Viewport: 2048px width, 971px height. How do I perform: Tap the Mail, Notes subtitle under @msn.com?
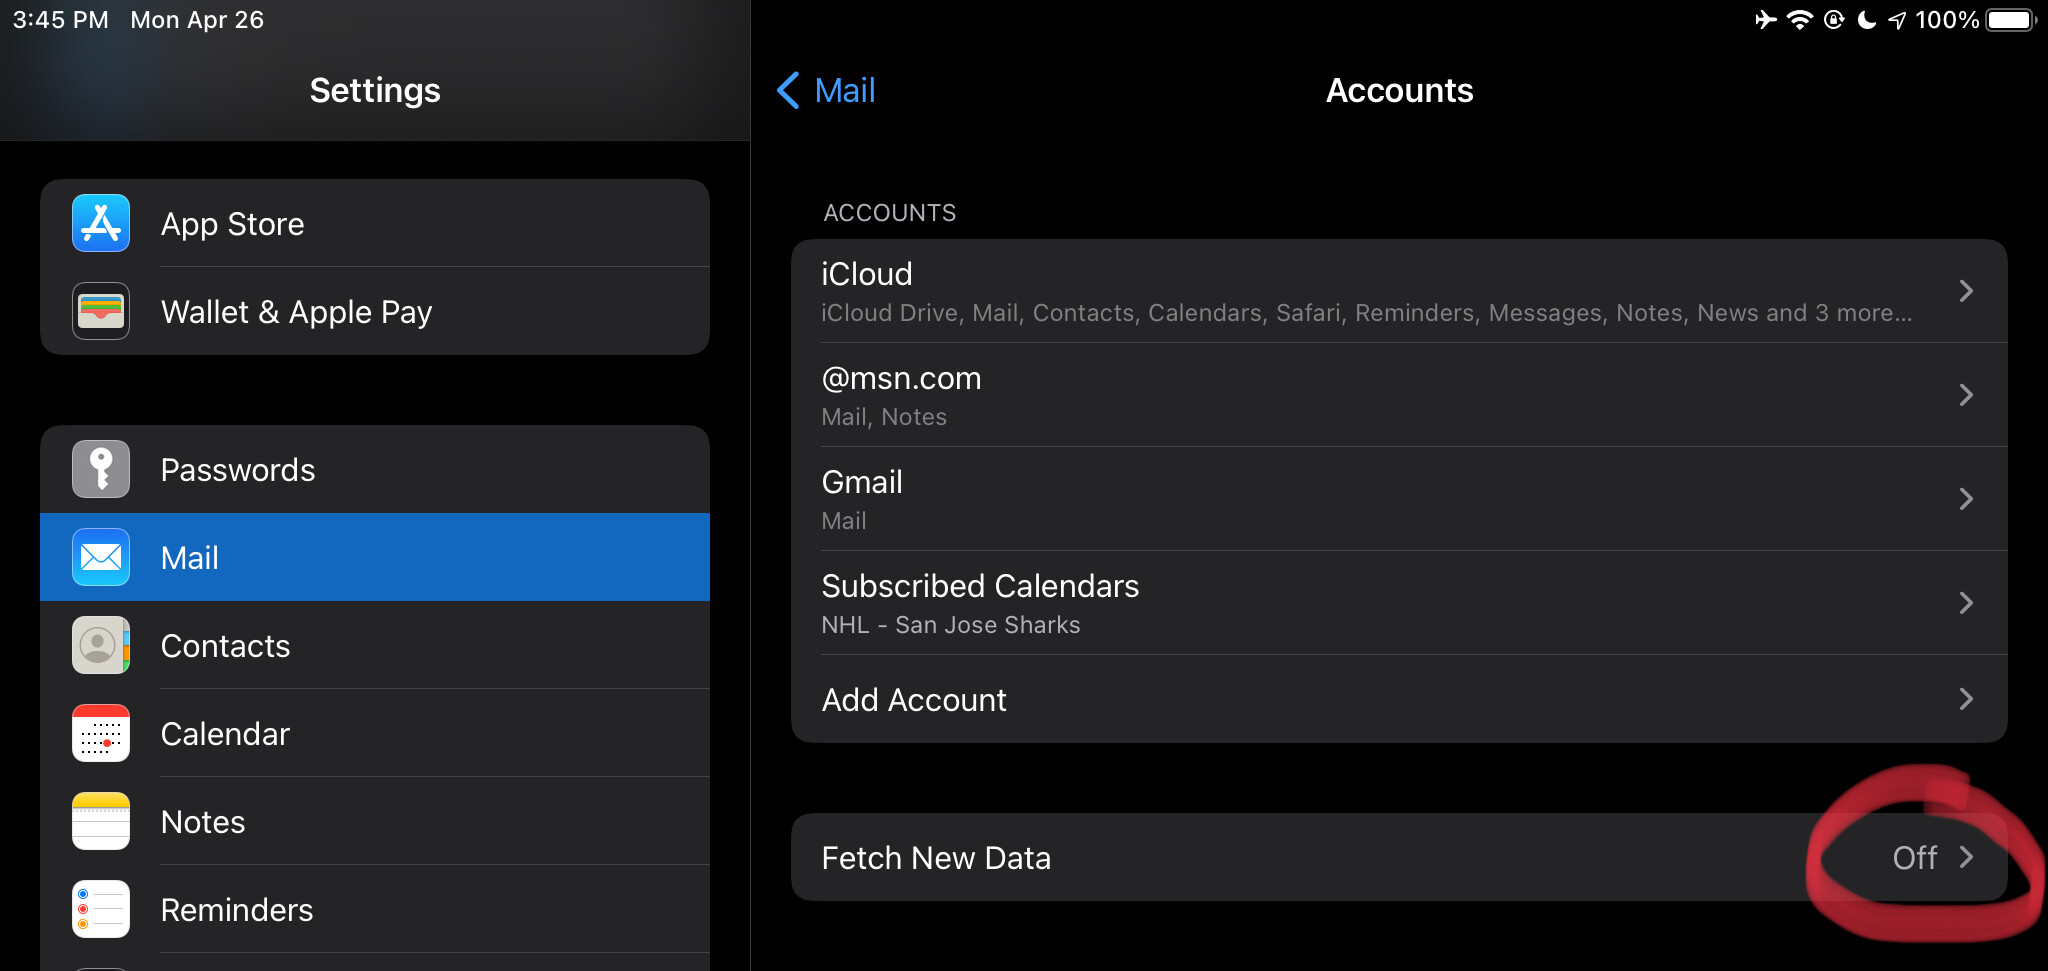[884, 417]
